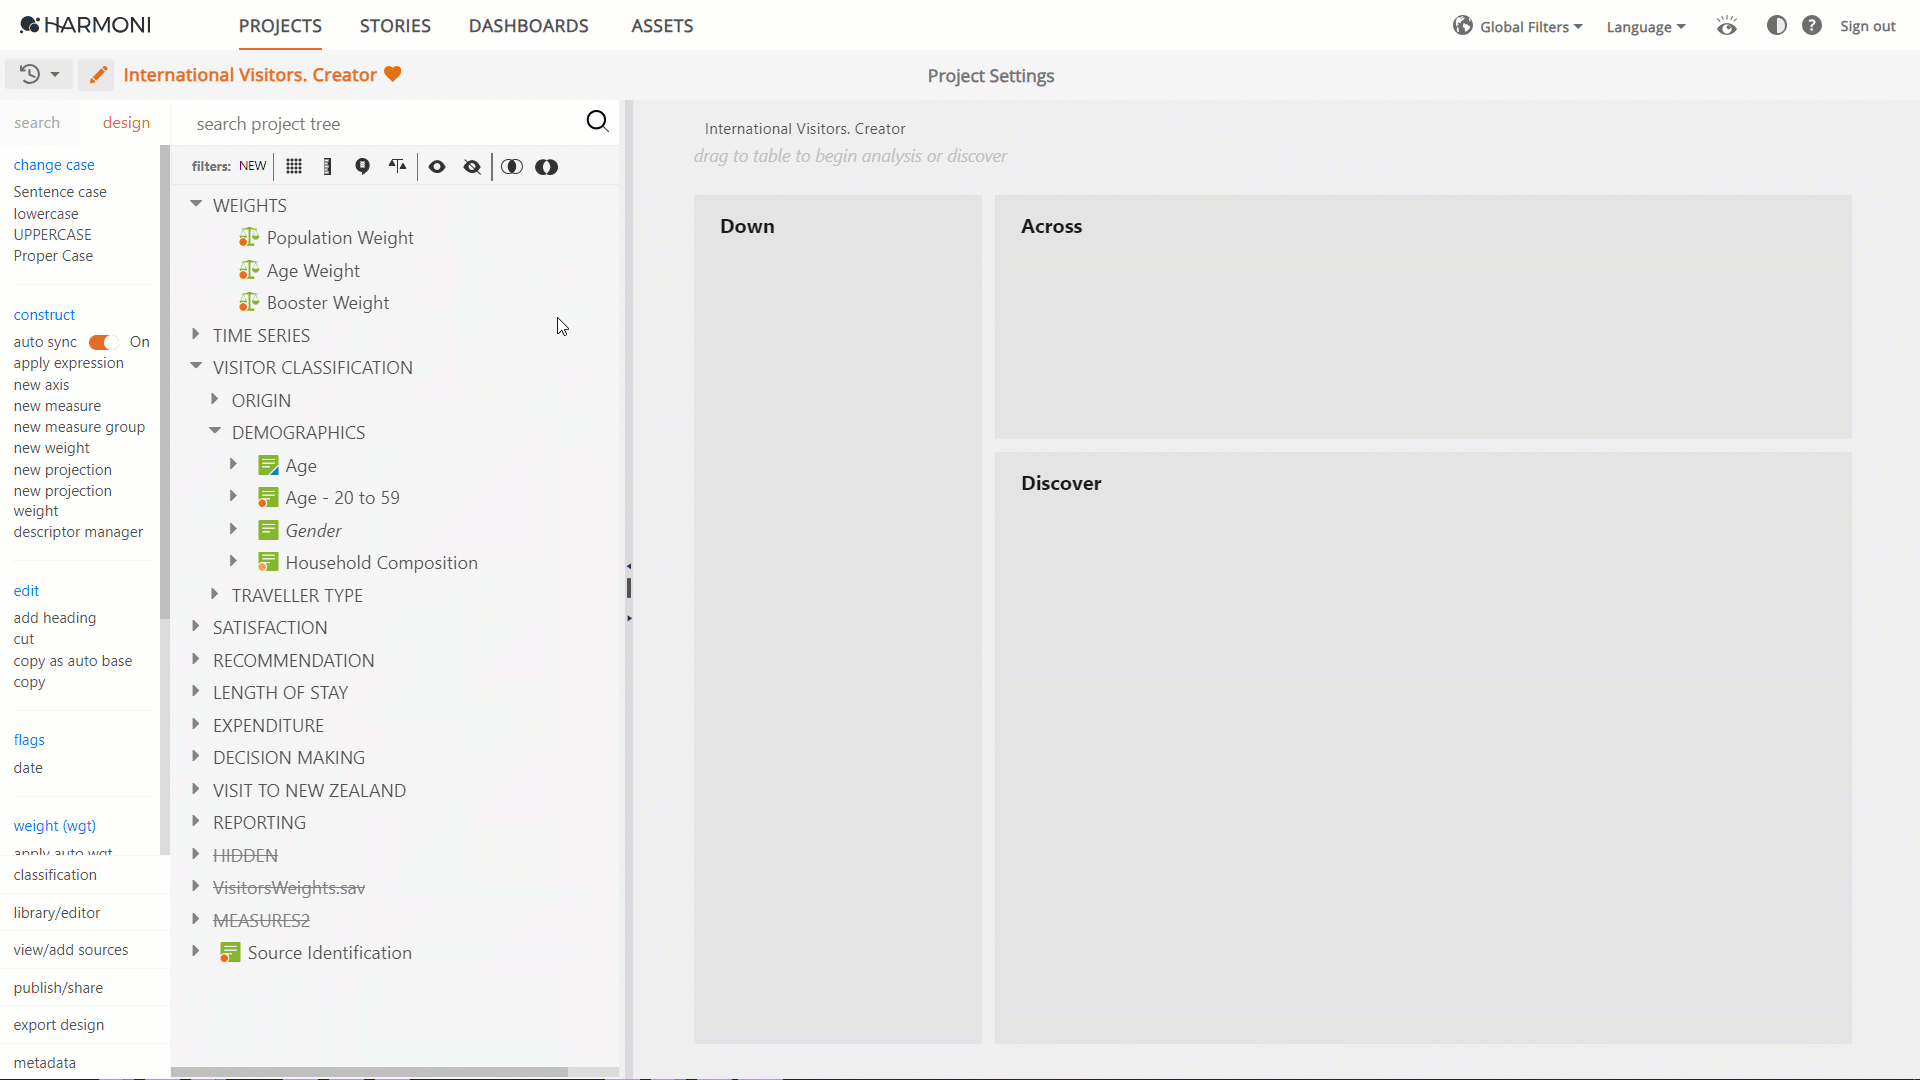Collapse the DEMOGRAPHICS folder
Image resolution: width=1920 pixels, height=1080 pixels.
click(215, 431)
